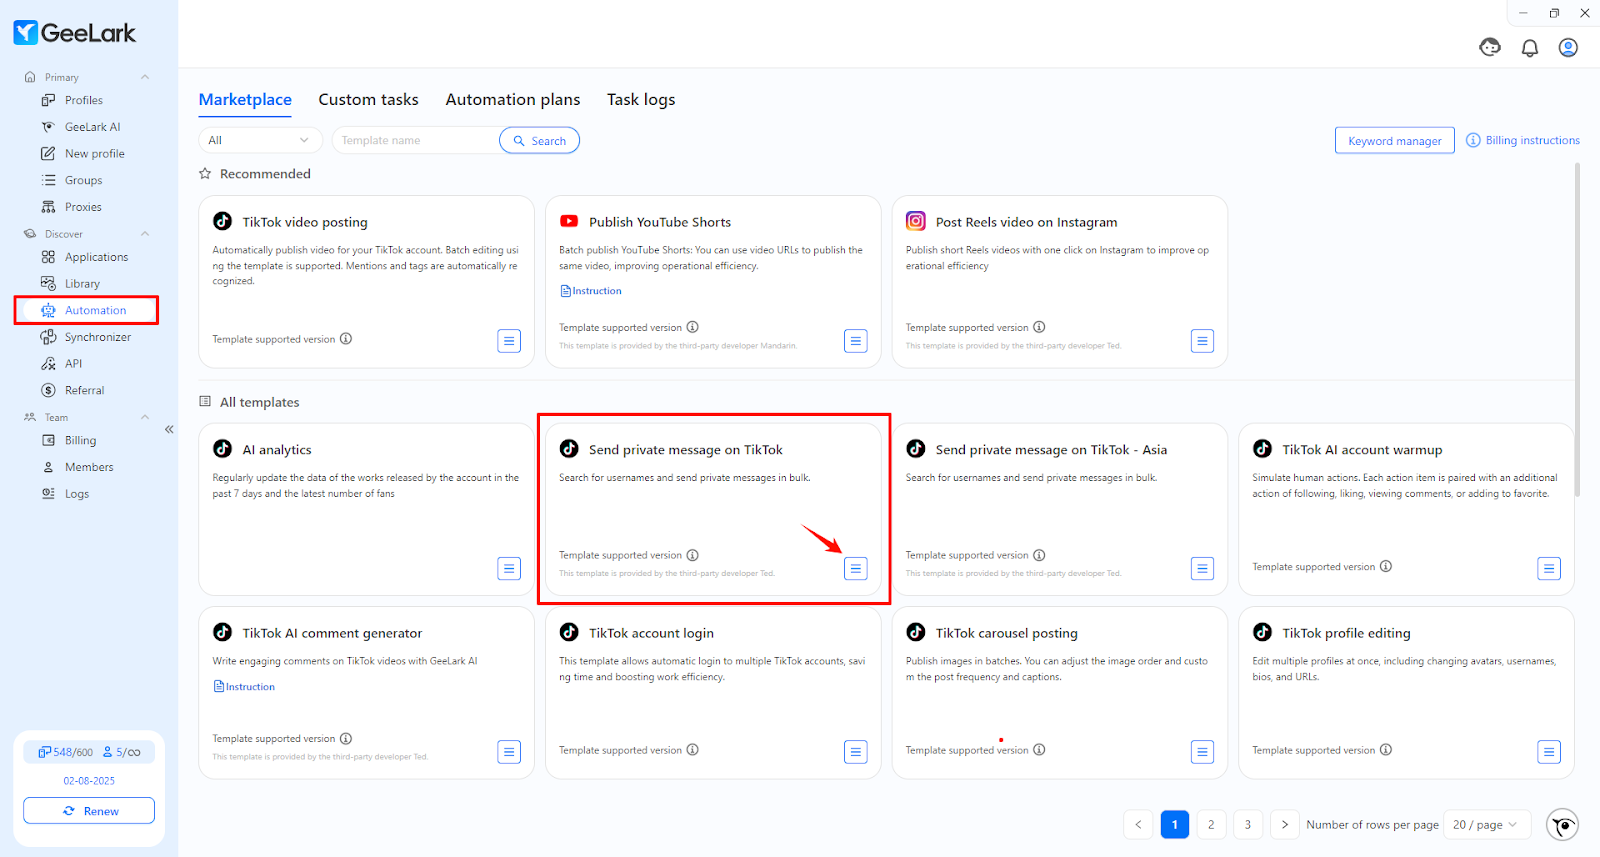Open the All category dropdown

260,140
